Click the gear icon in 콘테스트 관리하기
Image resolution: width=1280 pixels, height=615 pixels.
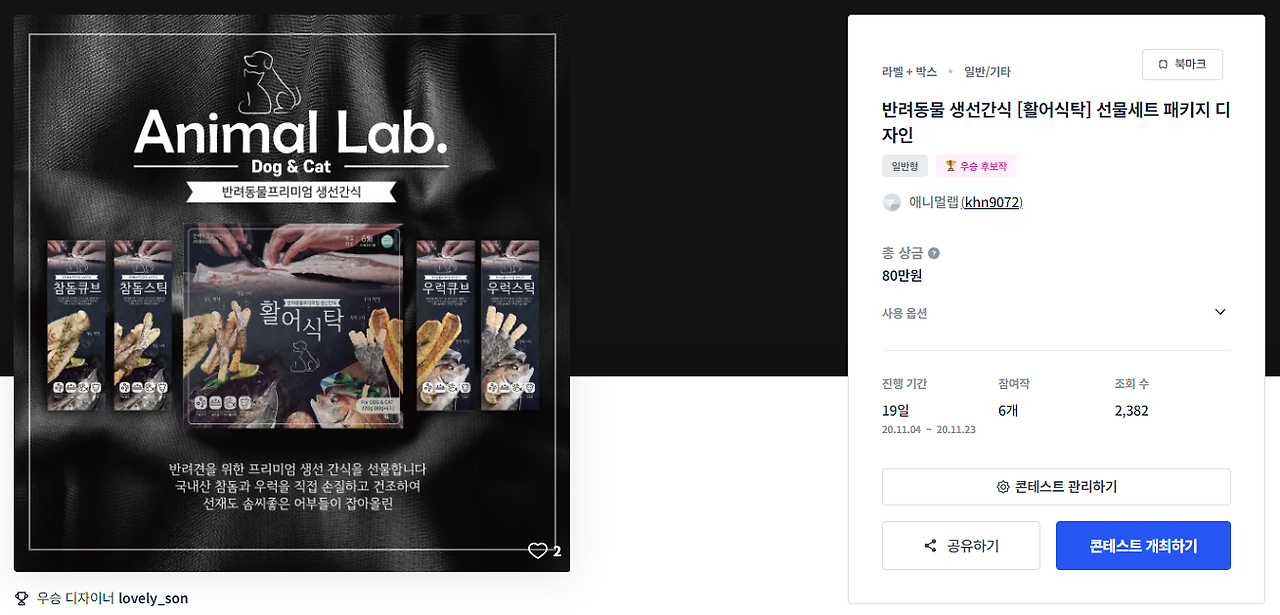tap(1003, 487)
